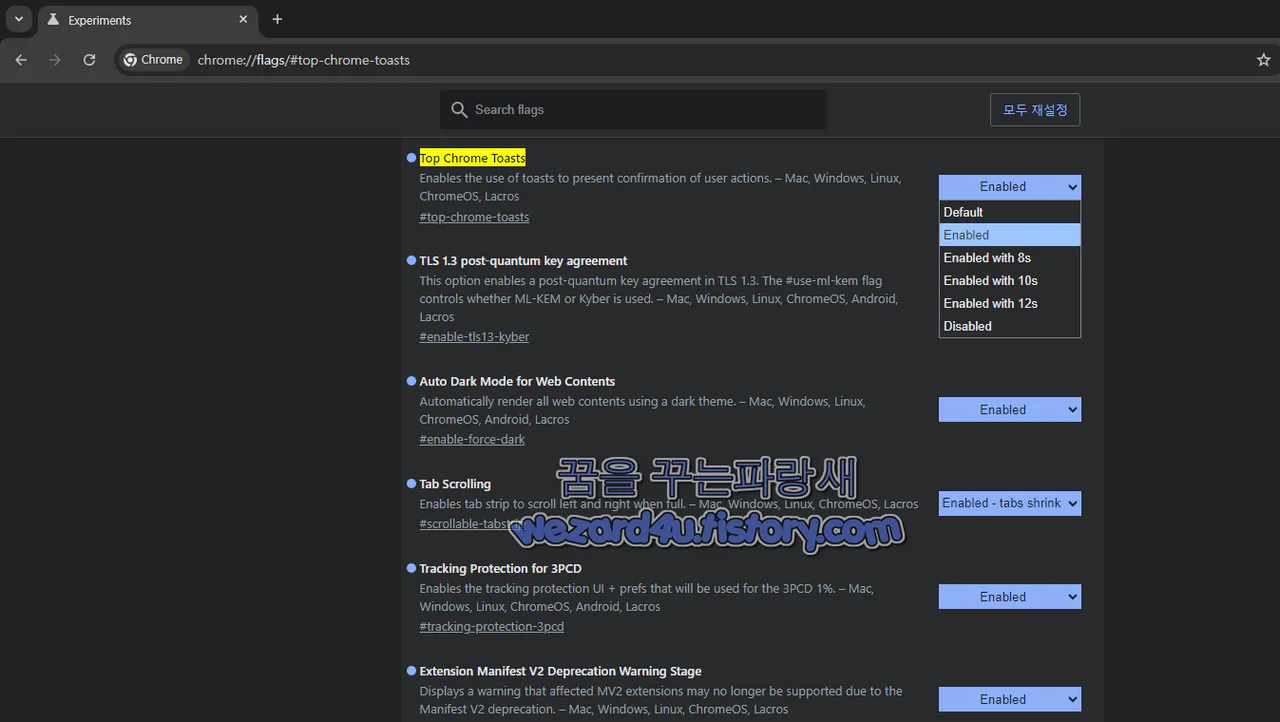Open Auto Dark Mode Enabled dropdown
Viewport: 1280px width, 722px height.
coord(1010,410)
